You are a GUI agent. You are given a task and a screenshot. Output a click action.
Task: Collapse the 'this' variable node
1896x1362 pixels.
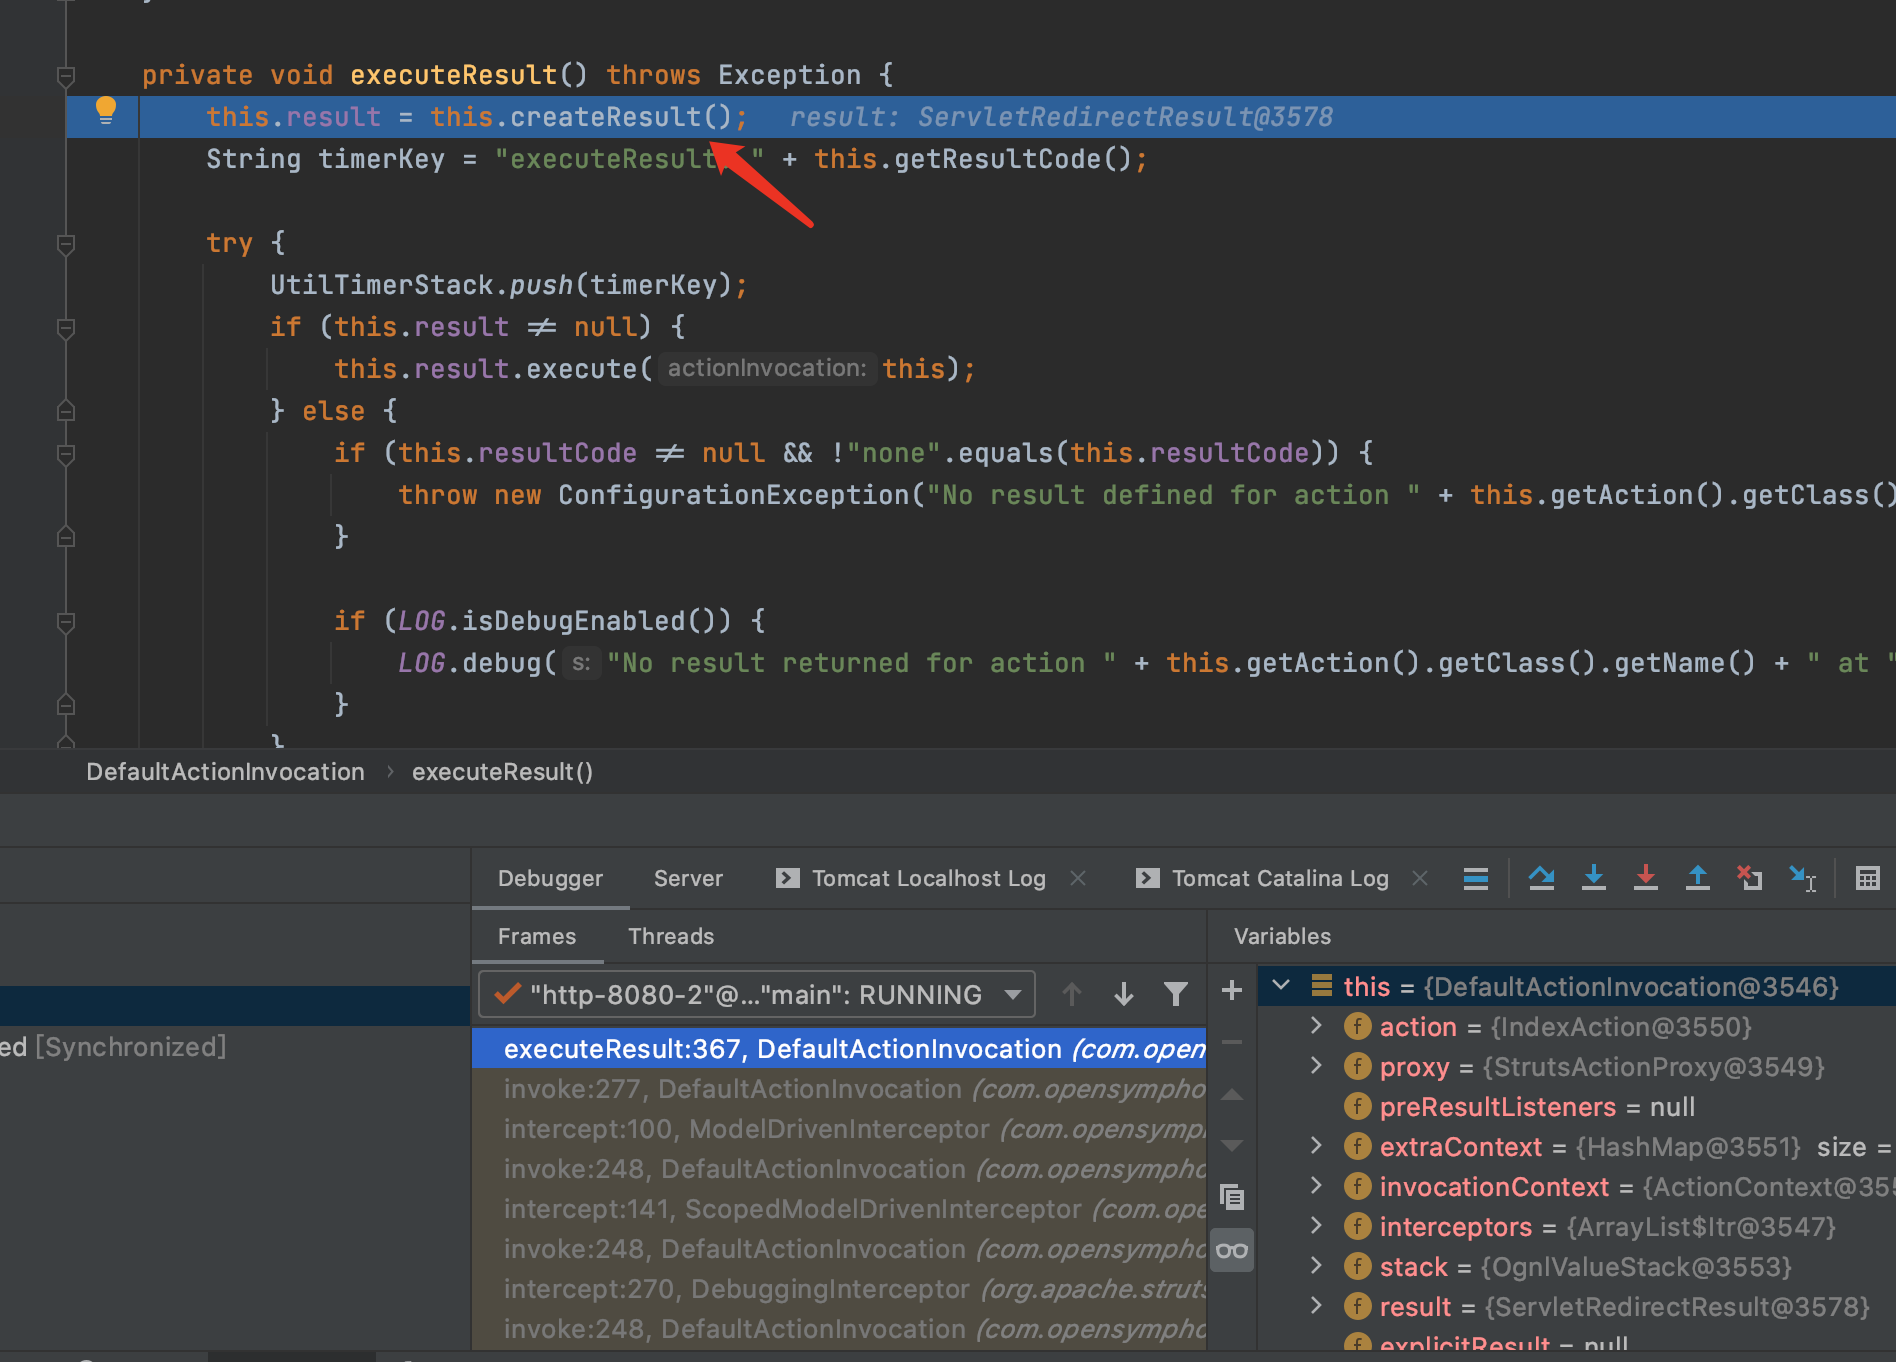(1281, 986)
